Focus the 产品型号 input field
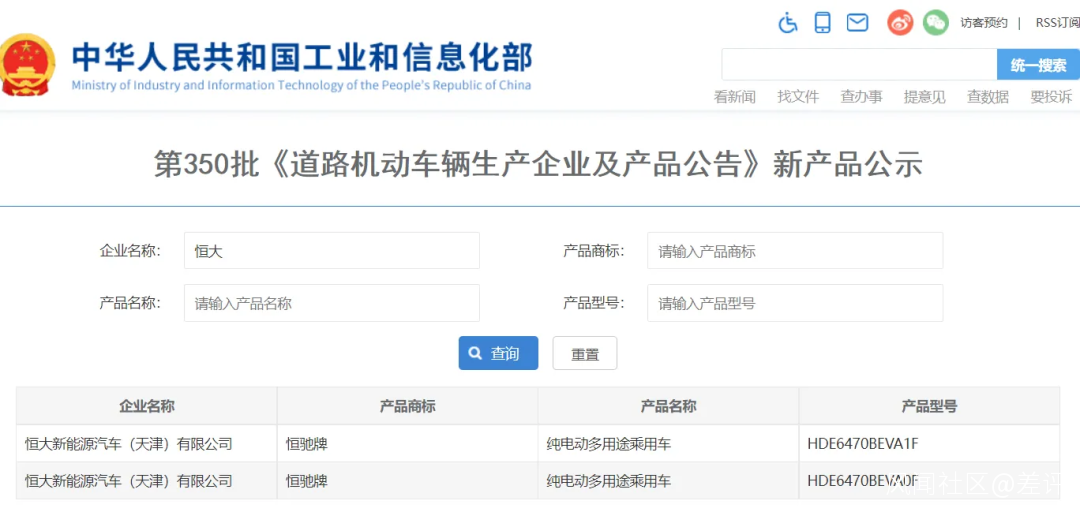 tap(795, 303)
